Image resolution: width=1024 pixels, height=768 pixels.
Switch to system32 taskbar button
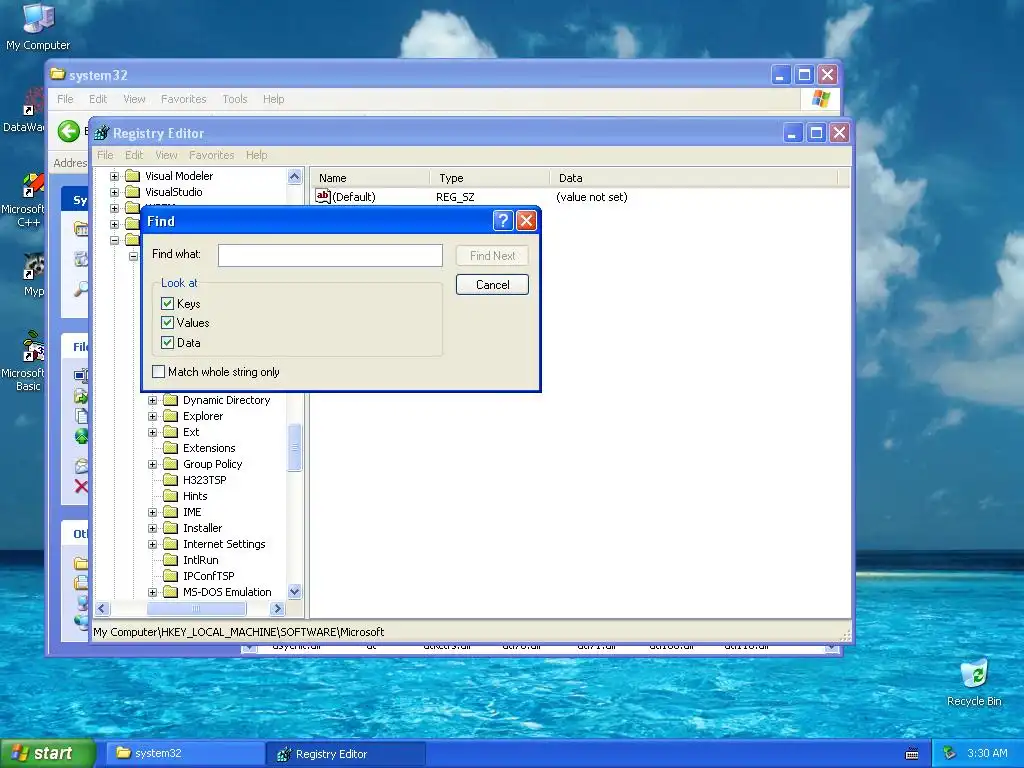tap(185, 753)
